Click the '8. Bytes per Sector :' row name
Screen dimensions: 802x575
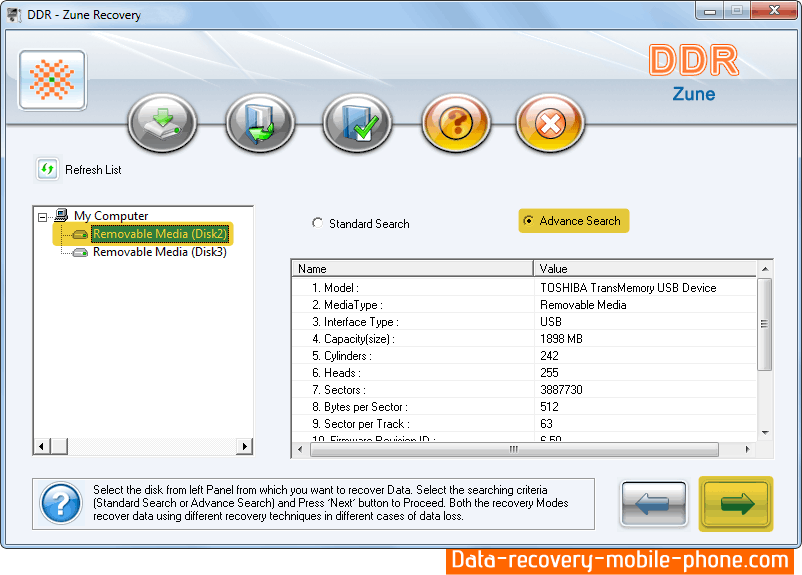[360, 407]
